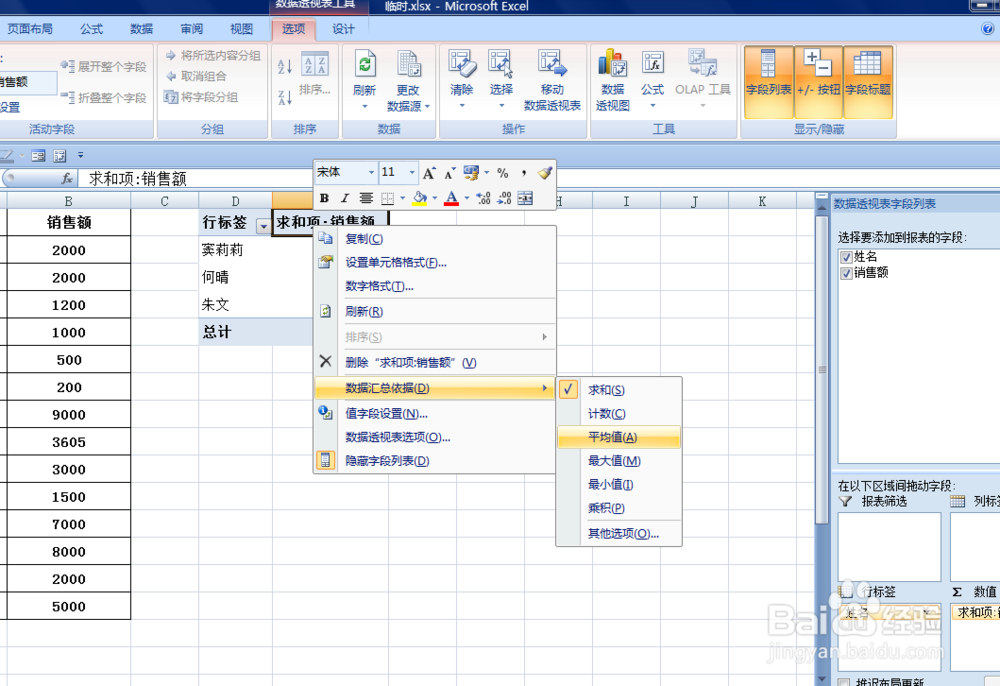Open fill color dropdown arrow
The width and height of the screenshot is (1000, 686).
pos(435,198)
